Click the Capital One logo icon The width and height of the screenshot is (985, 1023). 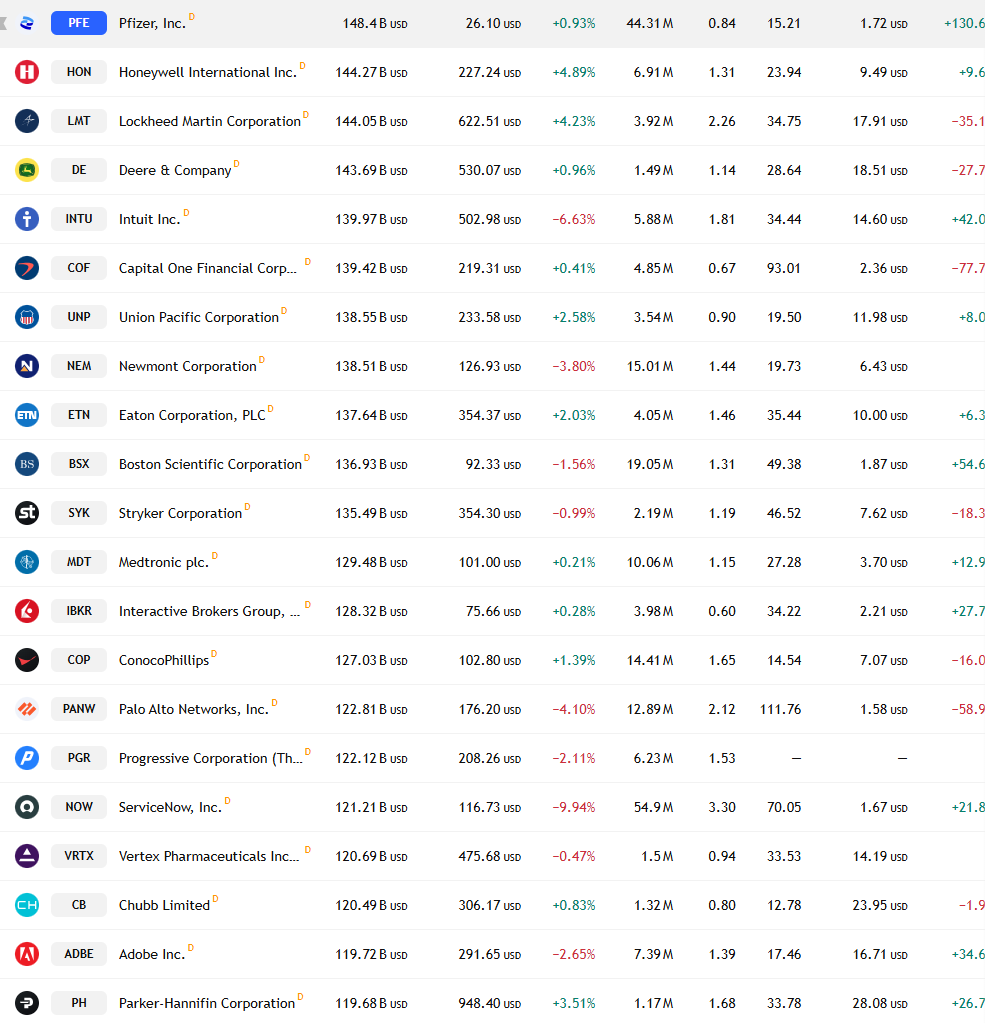tap(27, 267)
